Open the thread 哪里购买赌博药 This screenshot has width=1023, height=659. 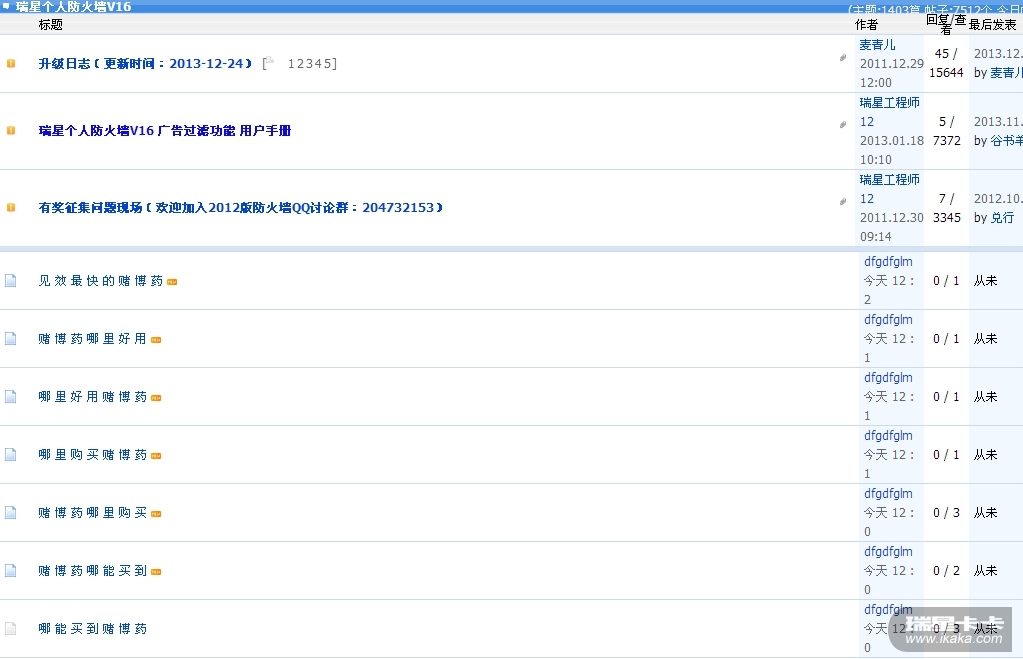pyautogui.click(x=92, y=455)
